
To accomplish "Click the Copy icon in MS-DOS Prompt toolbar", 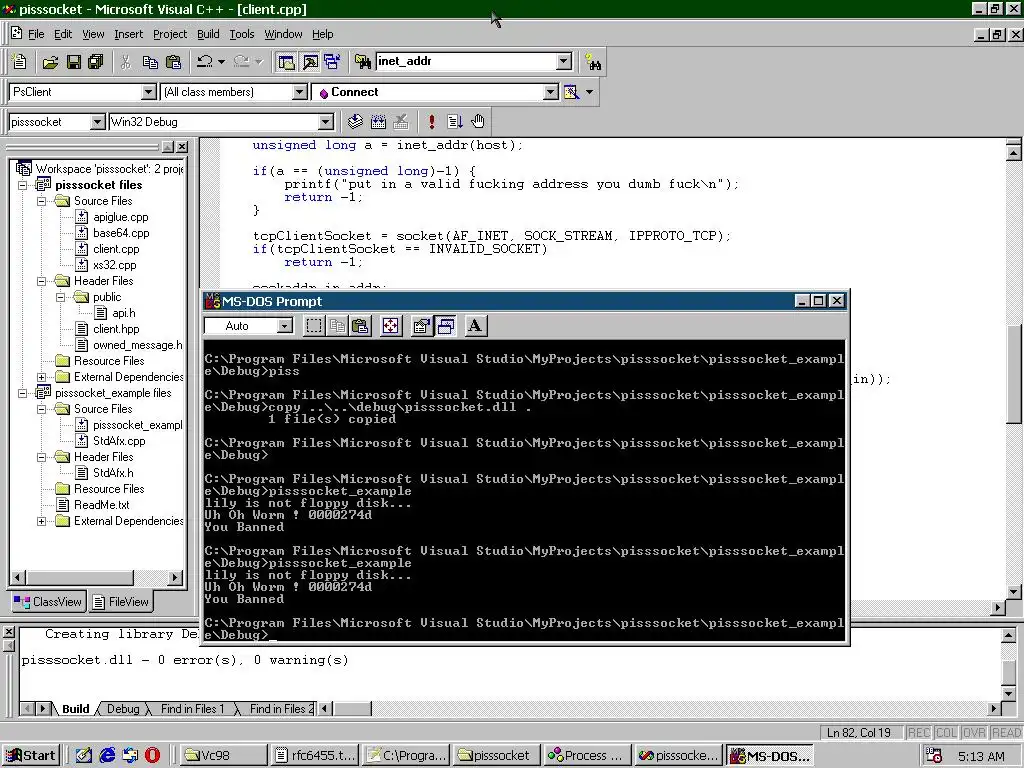I will point(337,326).
